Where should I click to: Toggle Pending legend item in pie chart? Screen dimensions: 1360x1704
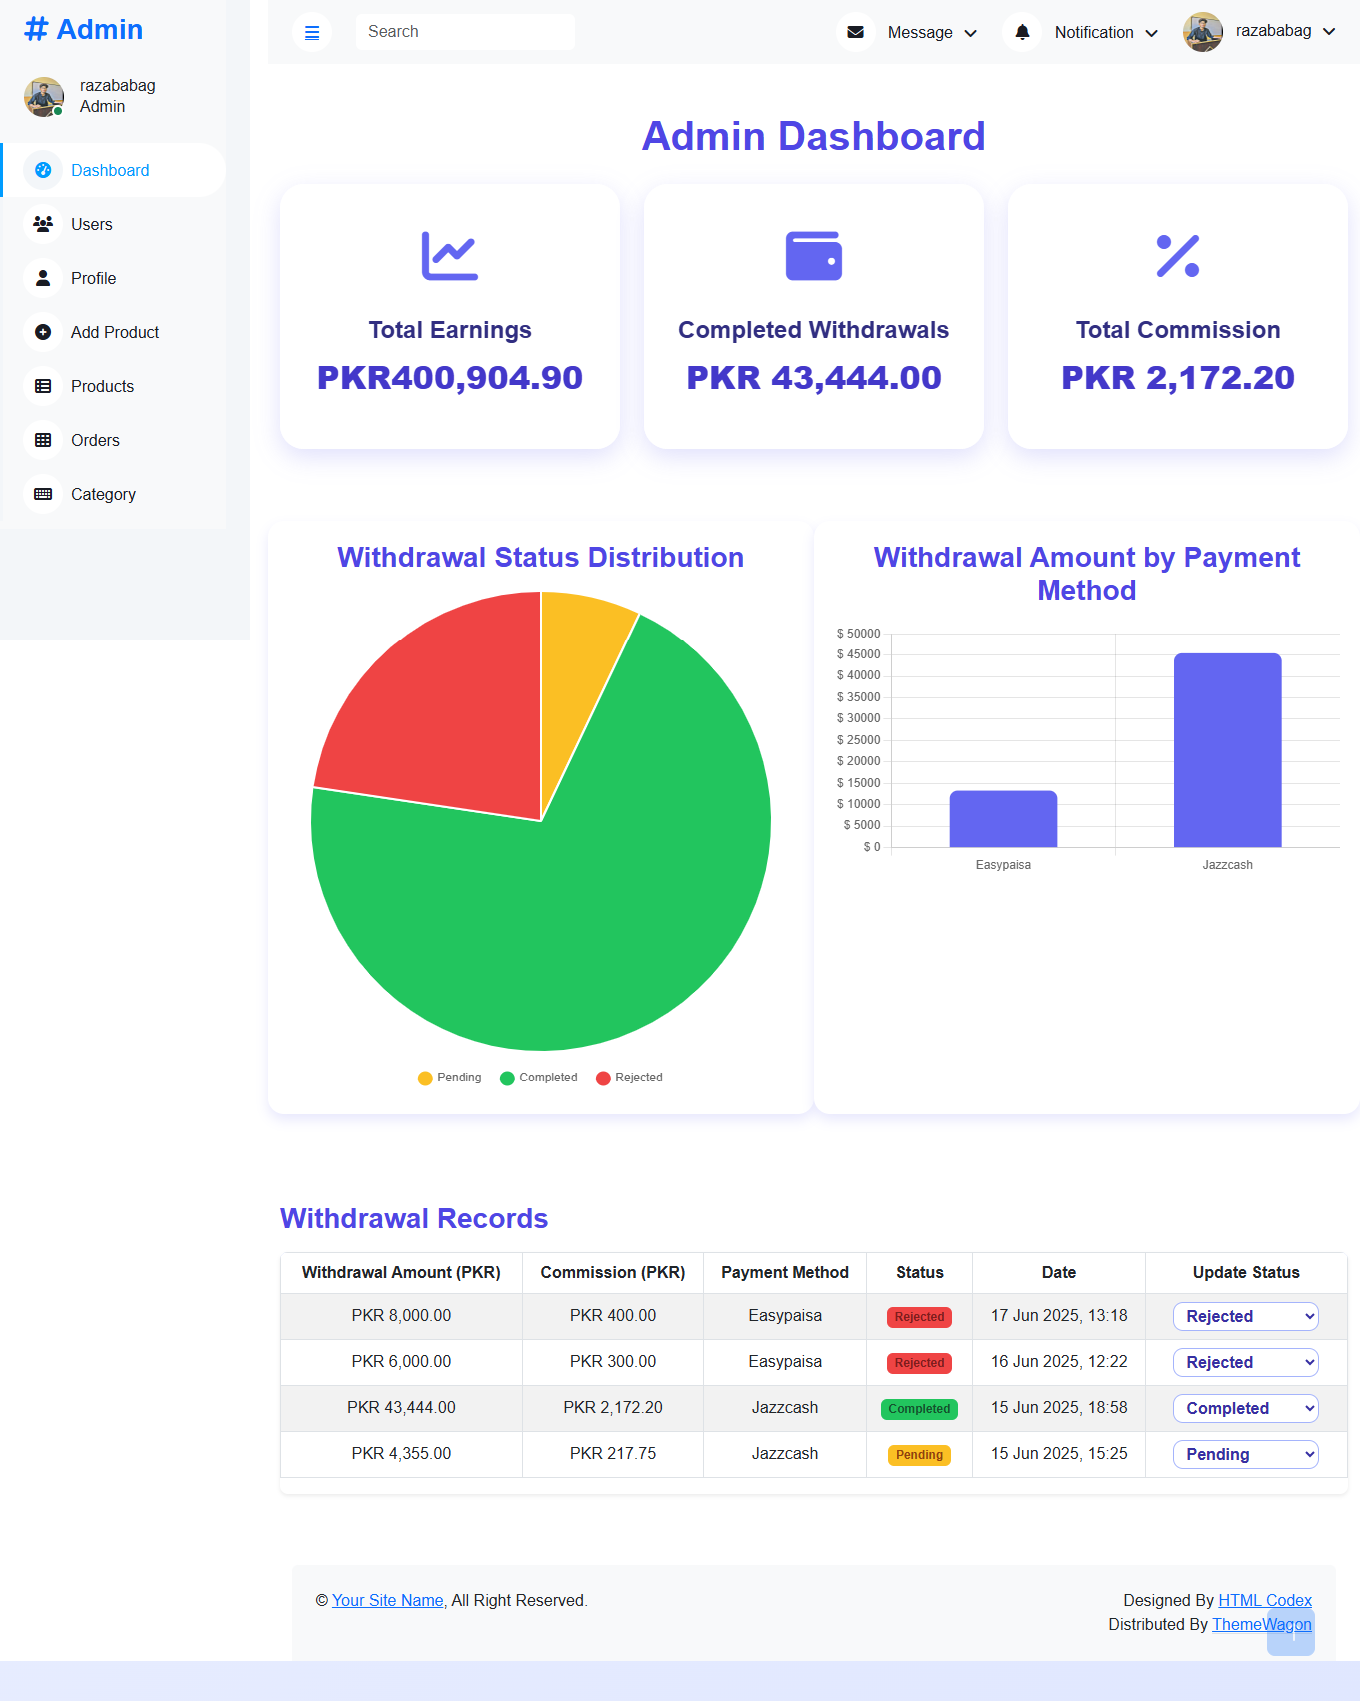(449, 1077)
